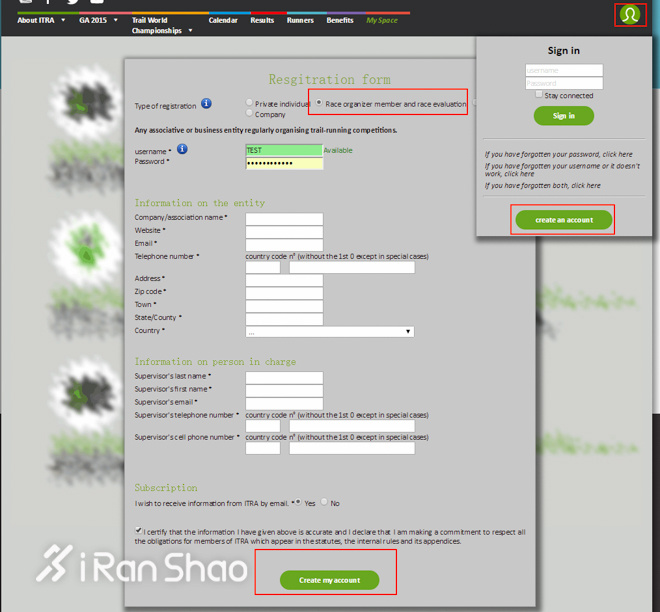
Task: Click the create an account button
Action: (563, 220)
